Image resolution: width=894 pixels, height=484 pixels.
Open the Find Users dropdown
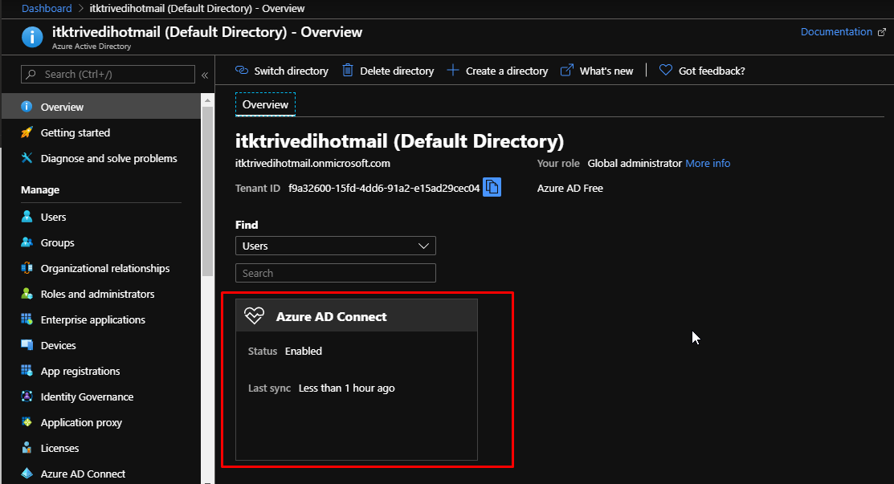click(x=335, y=246)
